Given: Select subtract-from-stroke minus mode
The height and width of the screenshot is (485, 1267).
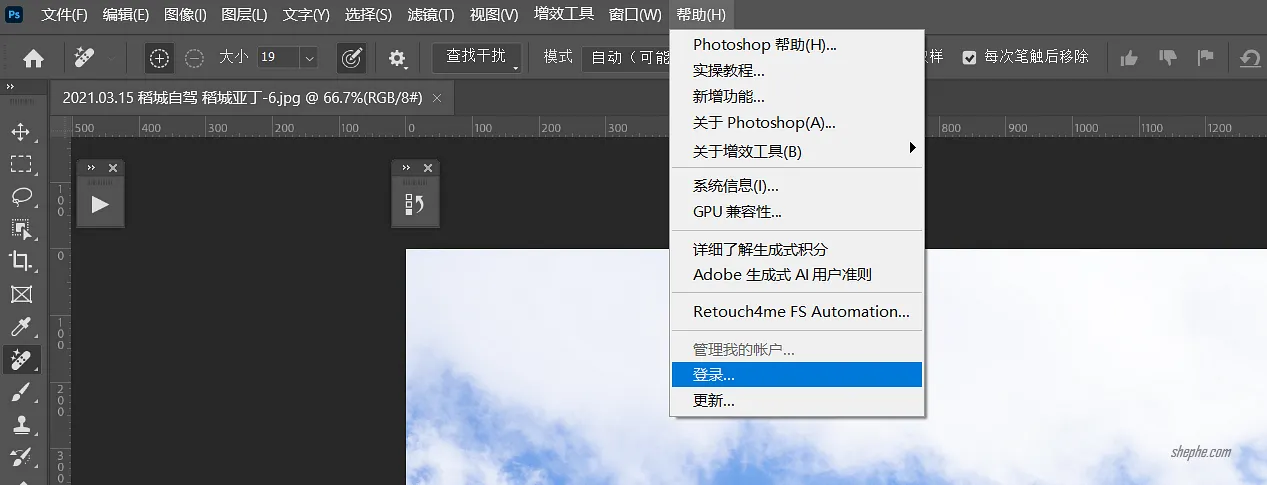Looking at the screenshot, I should [194, 58].
